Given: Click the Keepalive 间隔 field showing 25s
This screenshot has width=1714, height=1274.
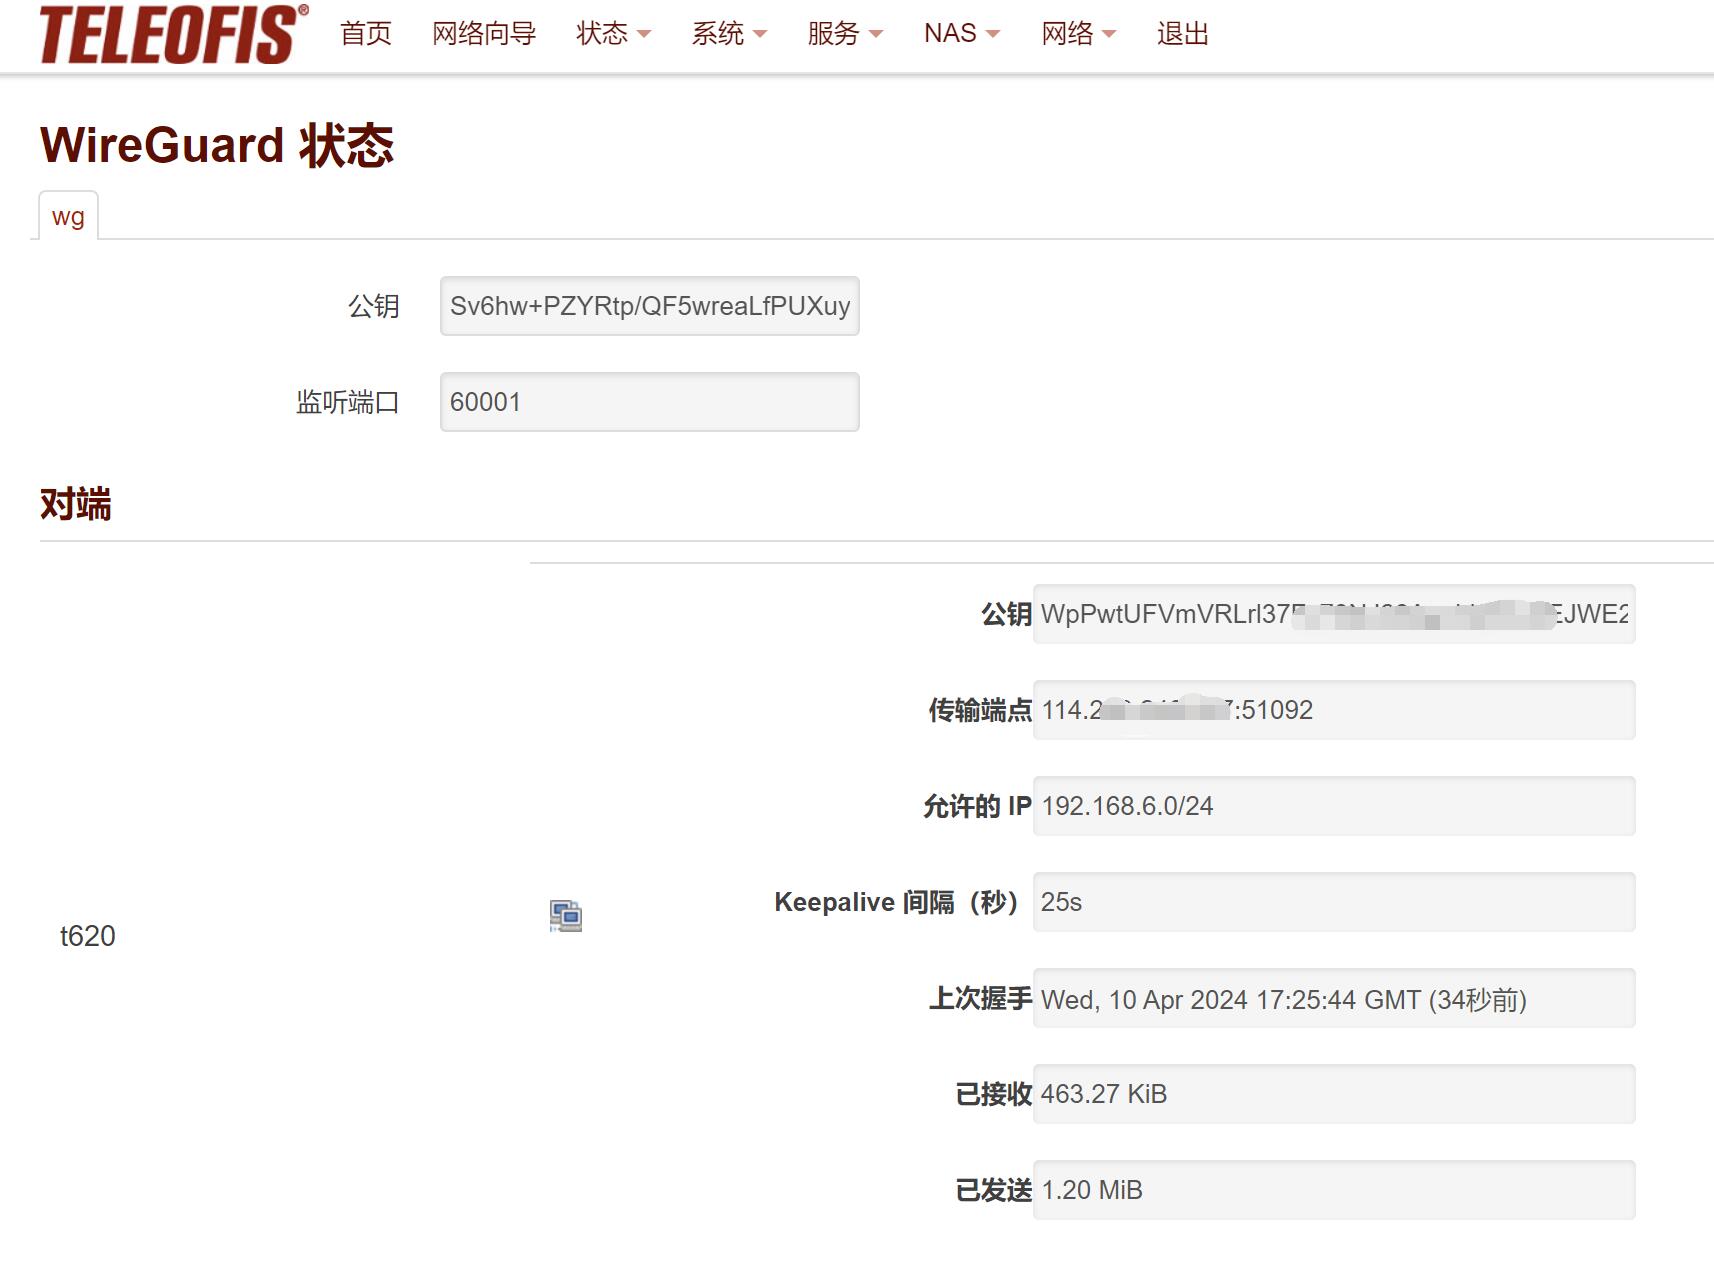Looking at the screenshot, I should pyautogui.click(x=1333, y=902).
